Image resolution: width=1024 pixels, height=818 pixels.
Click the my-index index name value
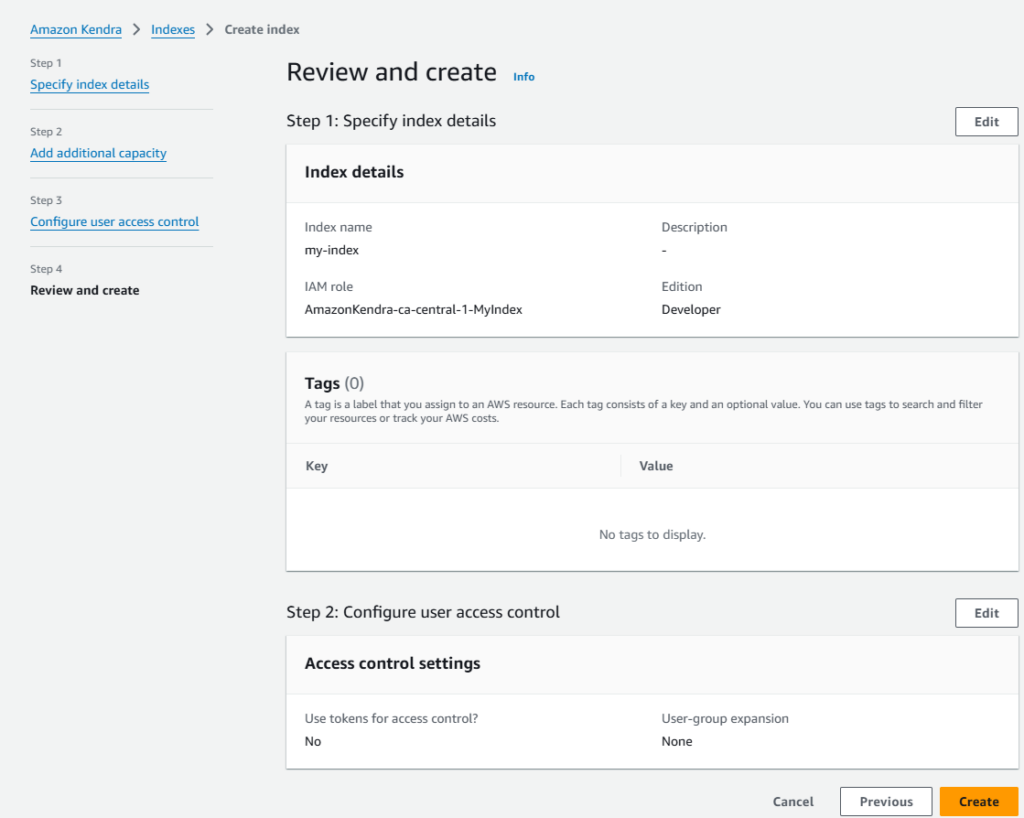click(332, 251)
